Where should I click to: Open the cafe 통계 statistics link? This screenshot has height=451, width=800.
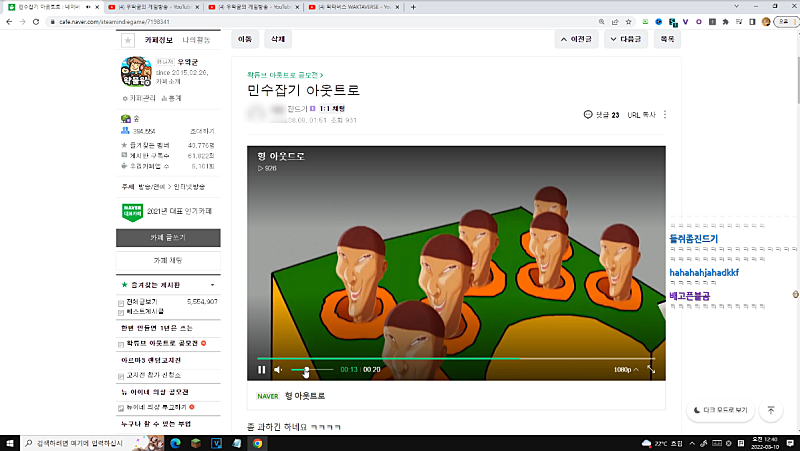point(171,98)
